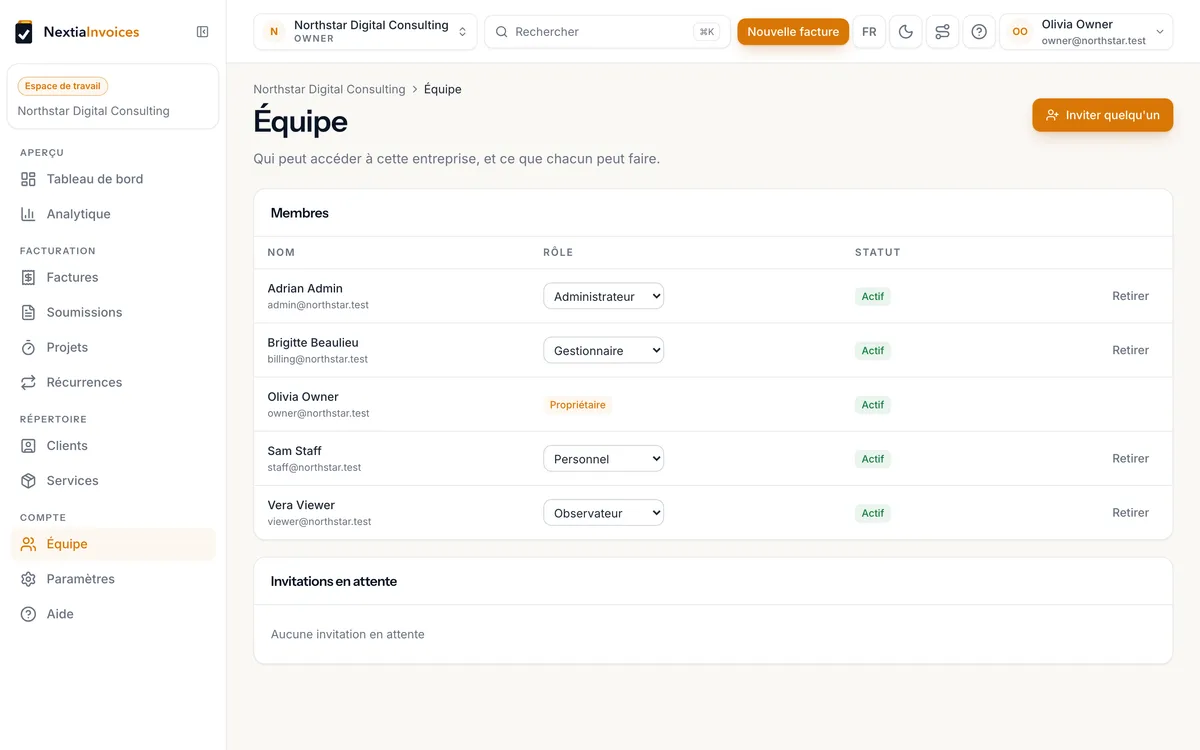This screenshot has height=750, width=1200.
Task: Click the Nouvelle facture button
Action: (x=793, y=32)
